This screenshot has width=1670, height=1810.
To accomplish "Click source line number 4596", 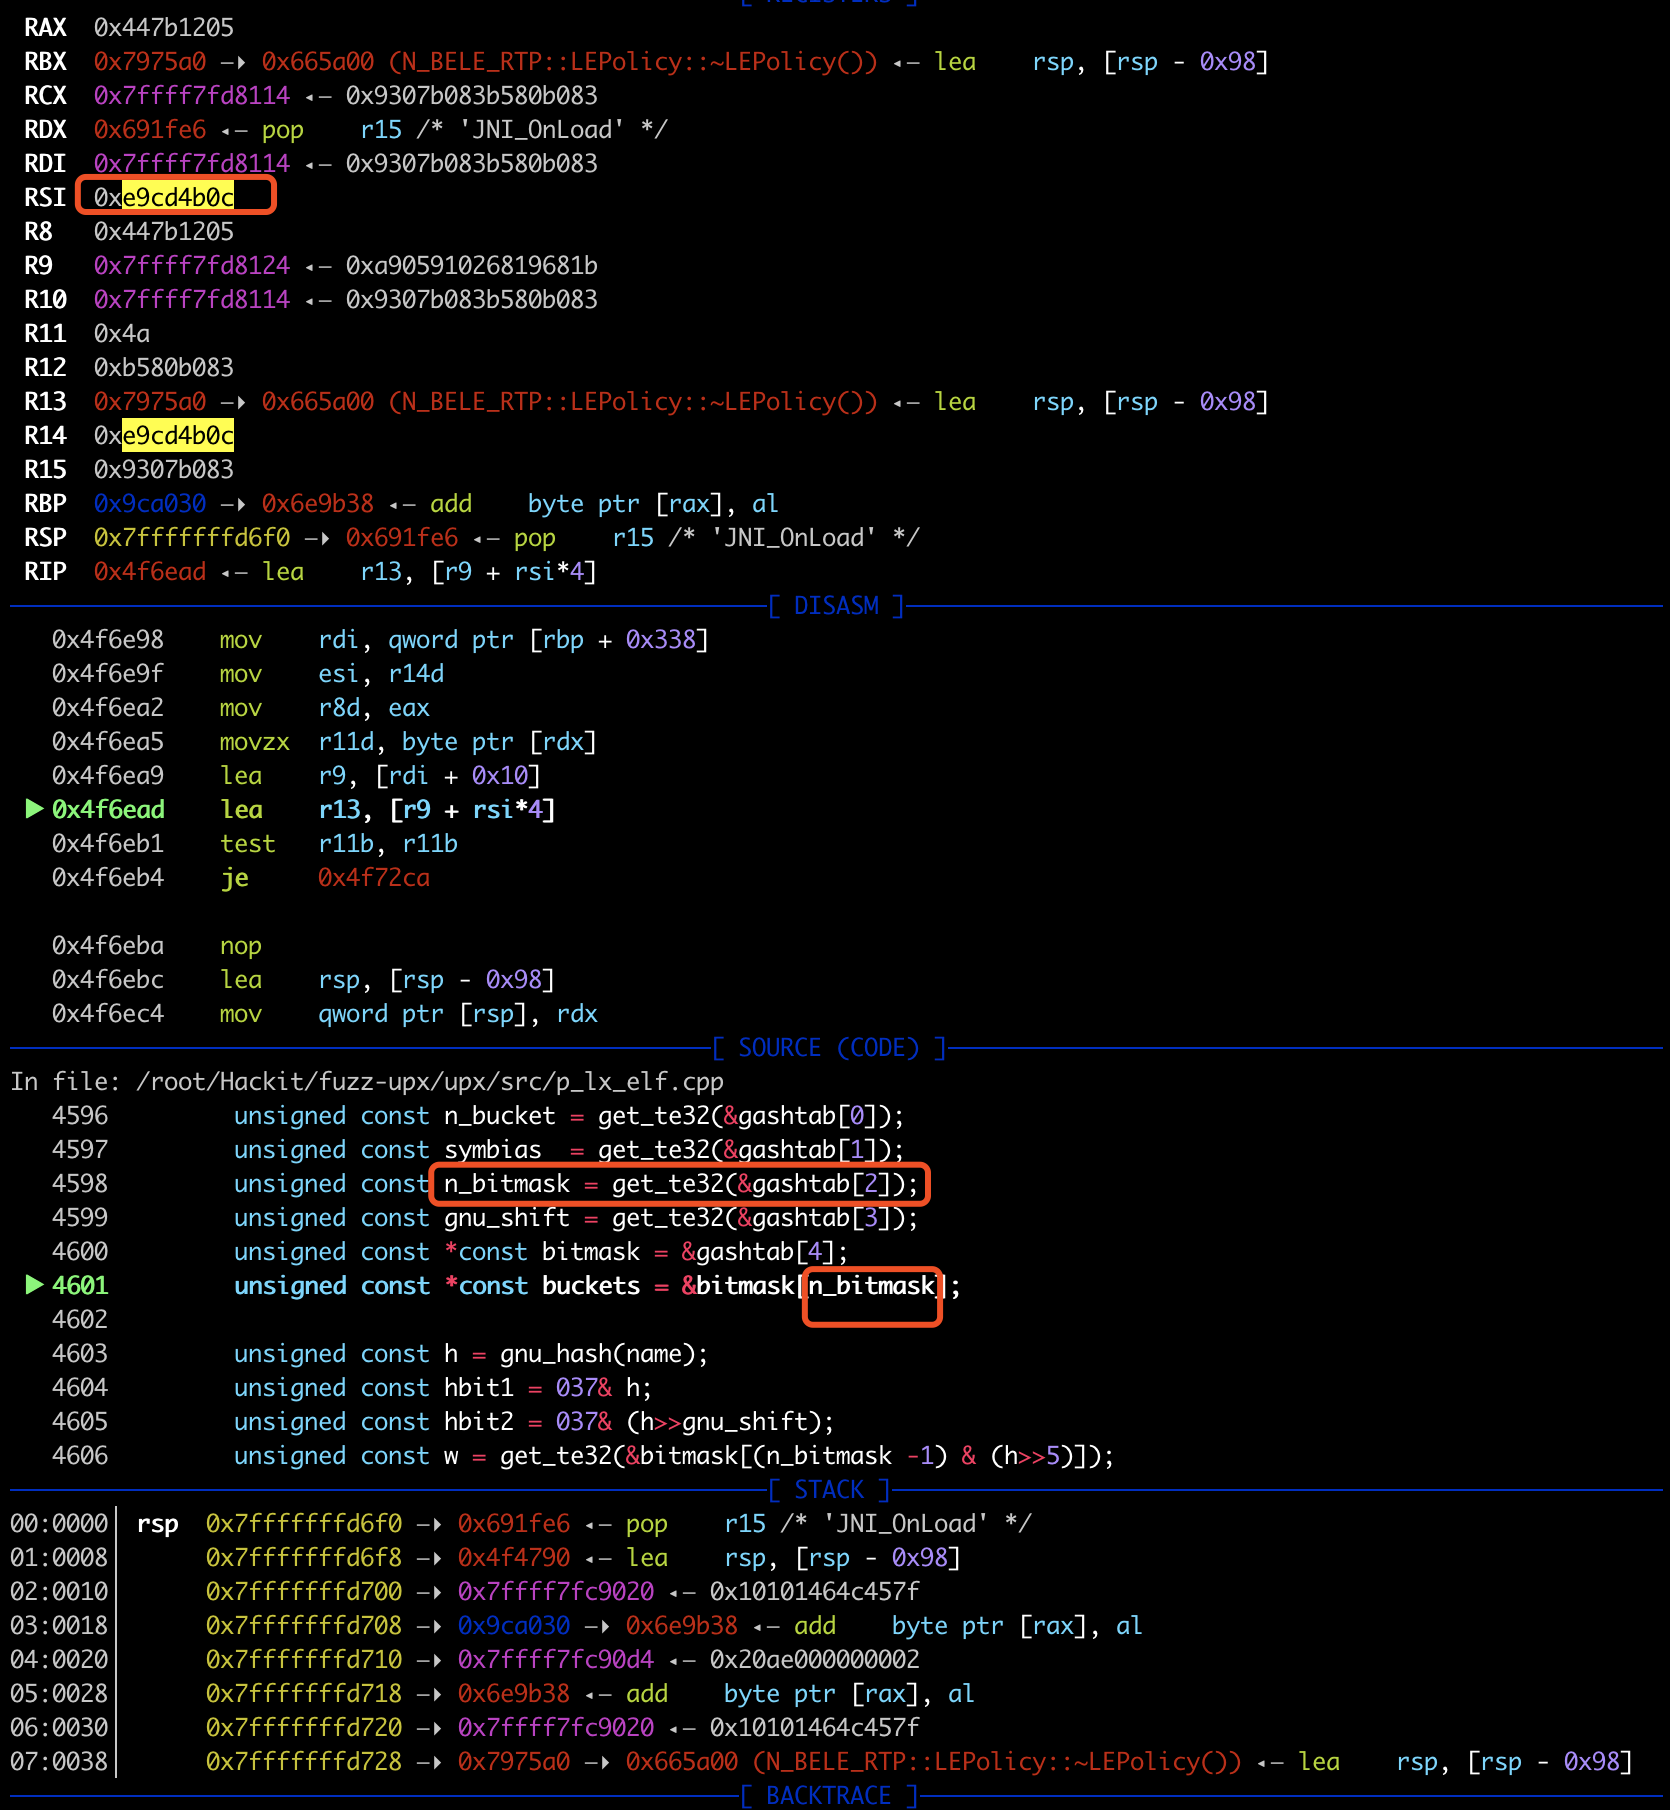I will pyautogui.click(x=80, y=1116).
